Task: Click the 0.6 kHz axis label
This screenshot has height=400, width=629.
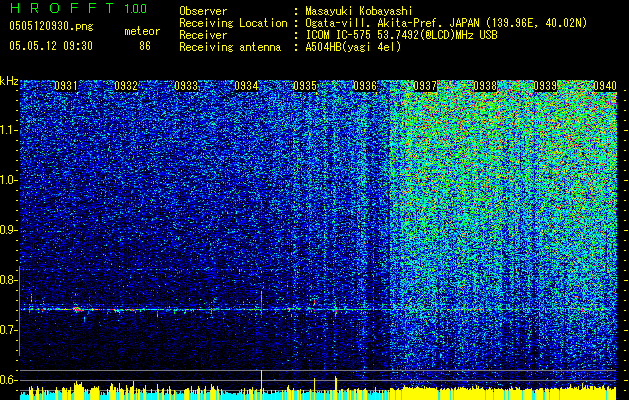Action: click(9, 380)
